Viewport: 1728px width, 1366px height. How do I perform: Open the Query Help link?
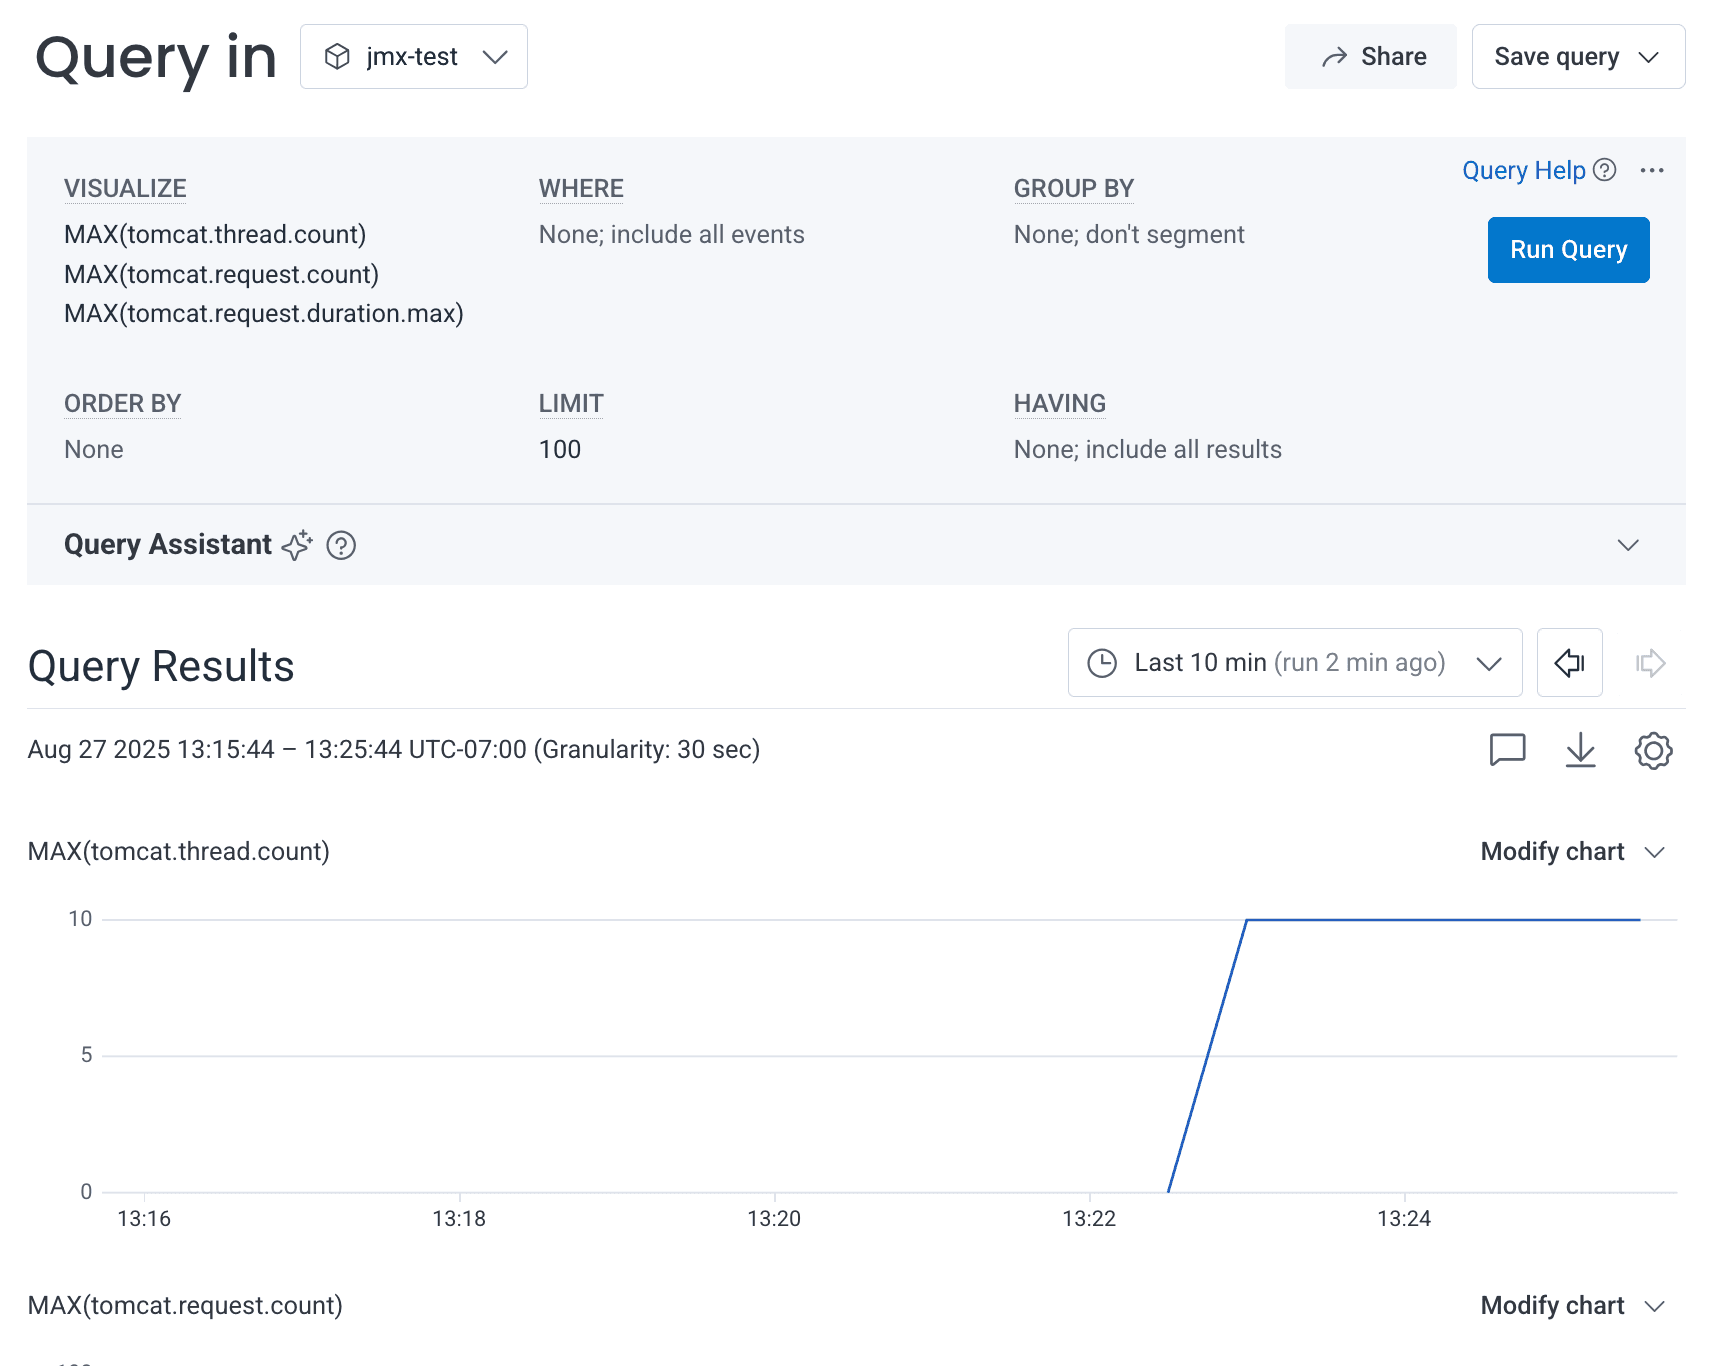(1523, 170)
